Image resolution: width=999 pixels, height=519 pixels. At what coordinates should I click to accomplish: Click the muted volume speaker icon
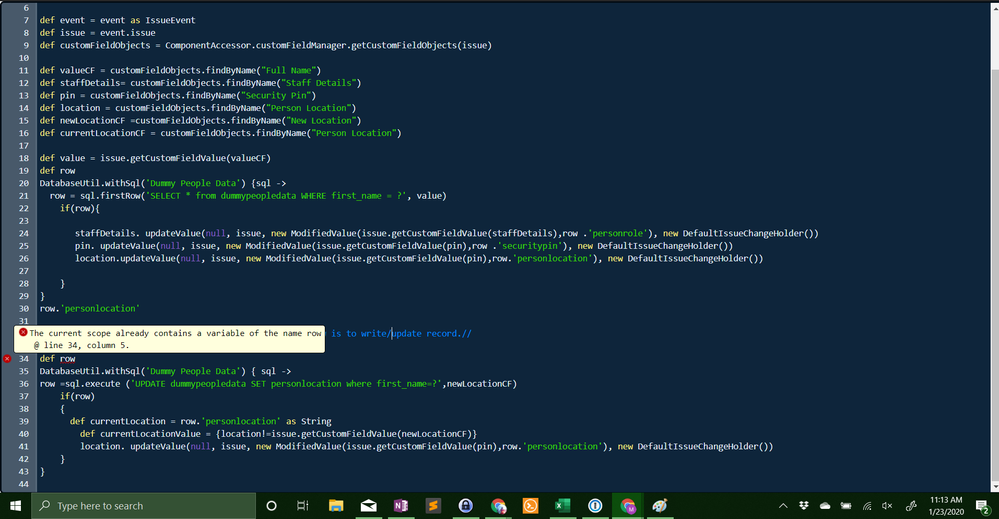tap(888, 506)
